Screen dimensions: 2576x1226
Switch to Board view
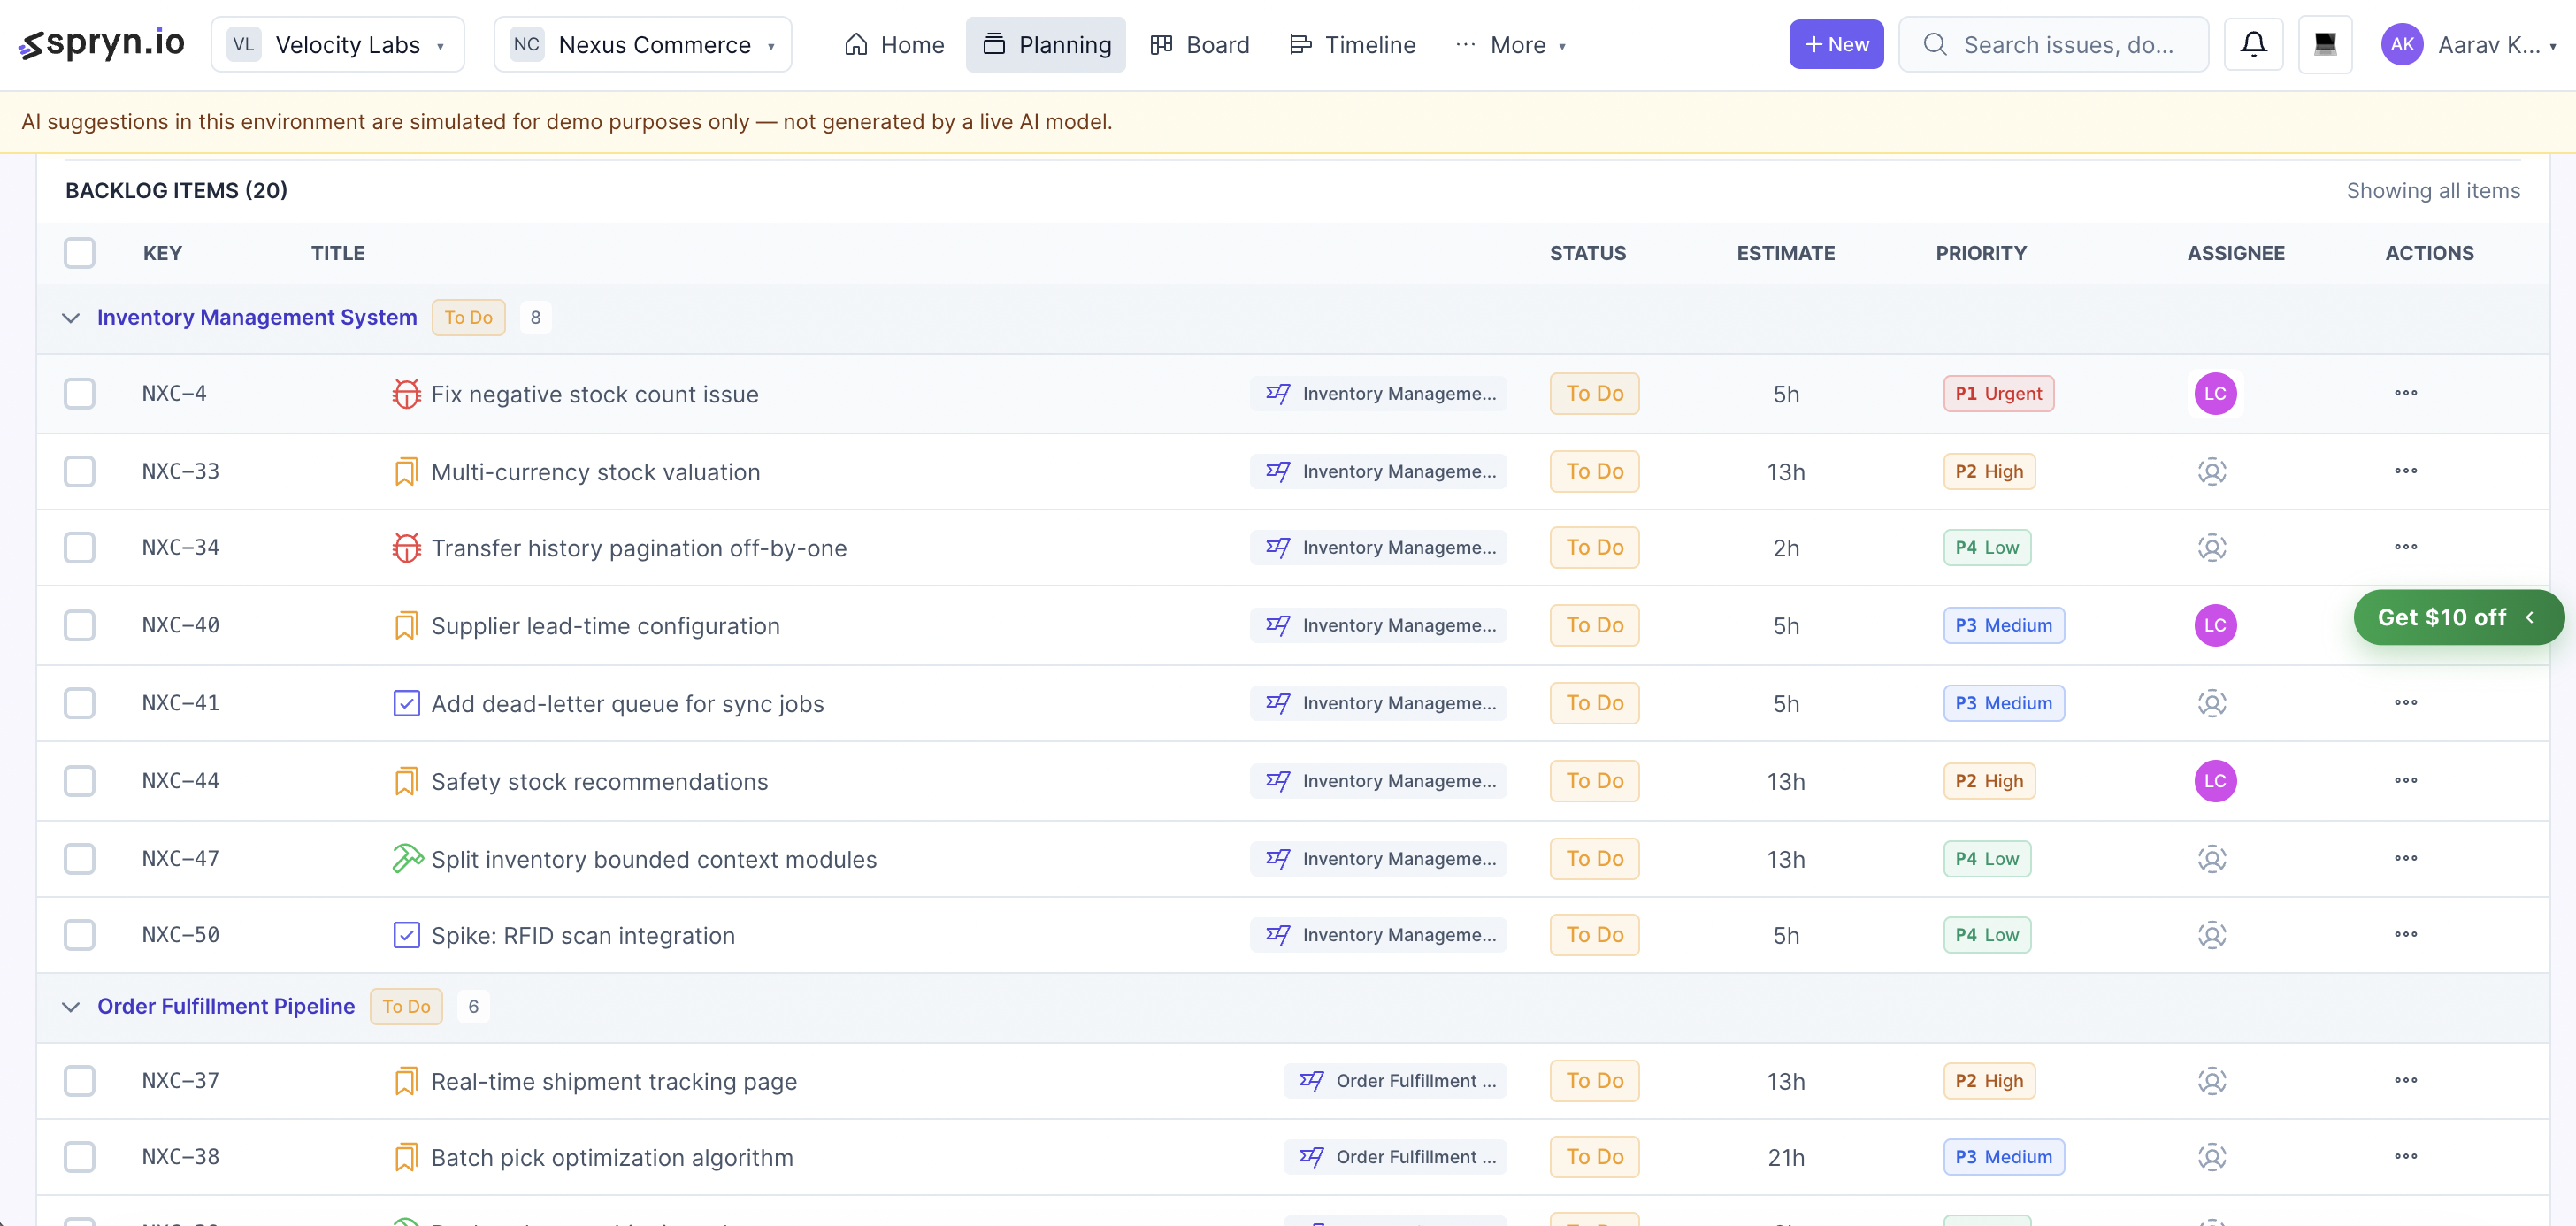[x=1200, y=44]
